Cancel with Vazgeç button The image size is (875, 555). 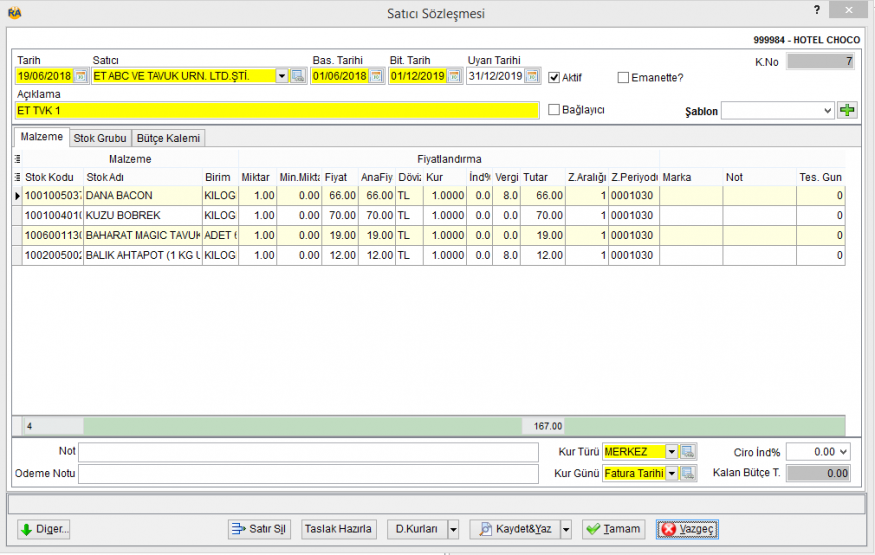pos(688,529)
